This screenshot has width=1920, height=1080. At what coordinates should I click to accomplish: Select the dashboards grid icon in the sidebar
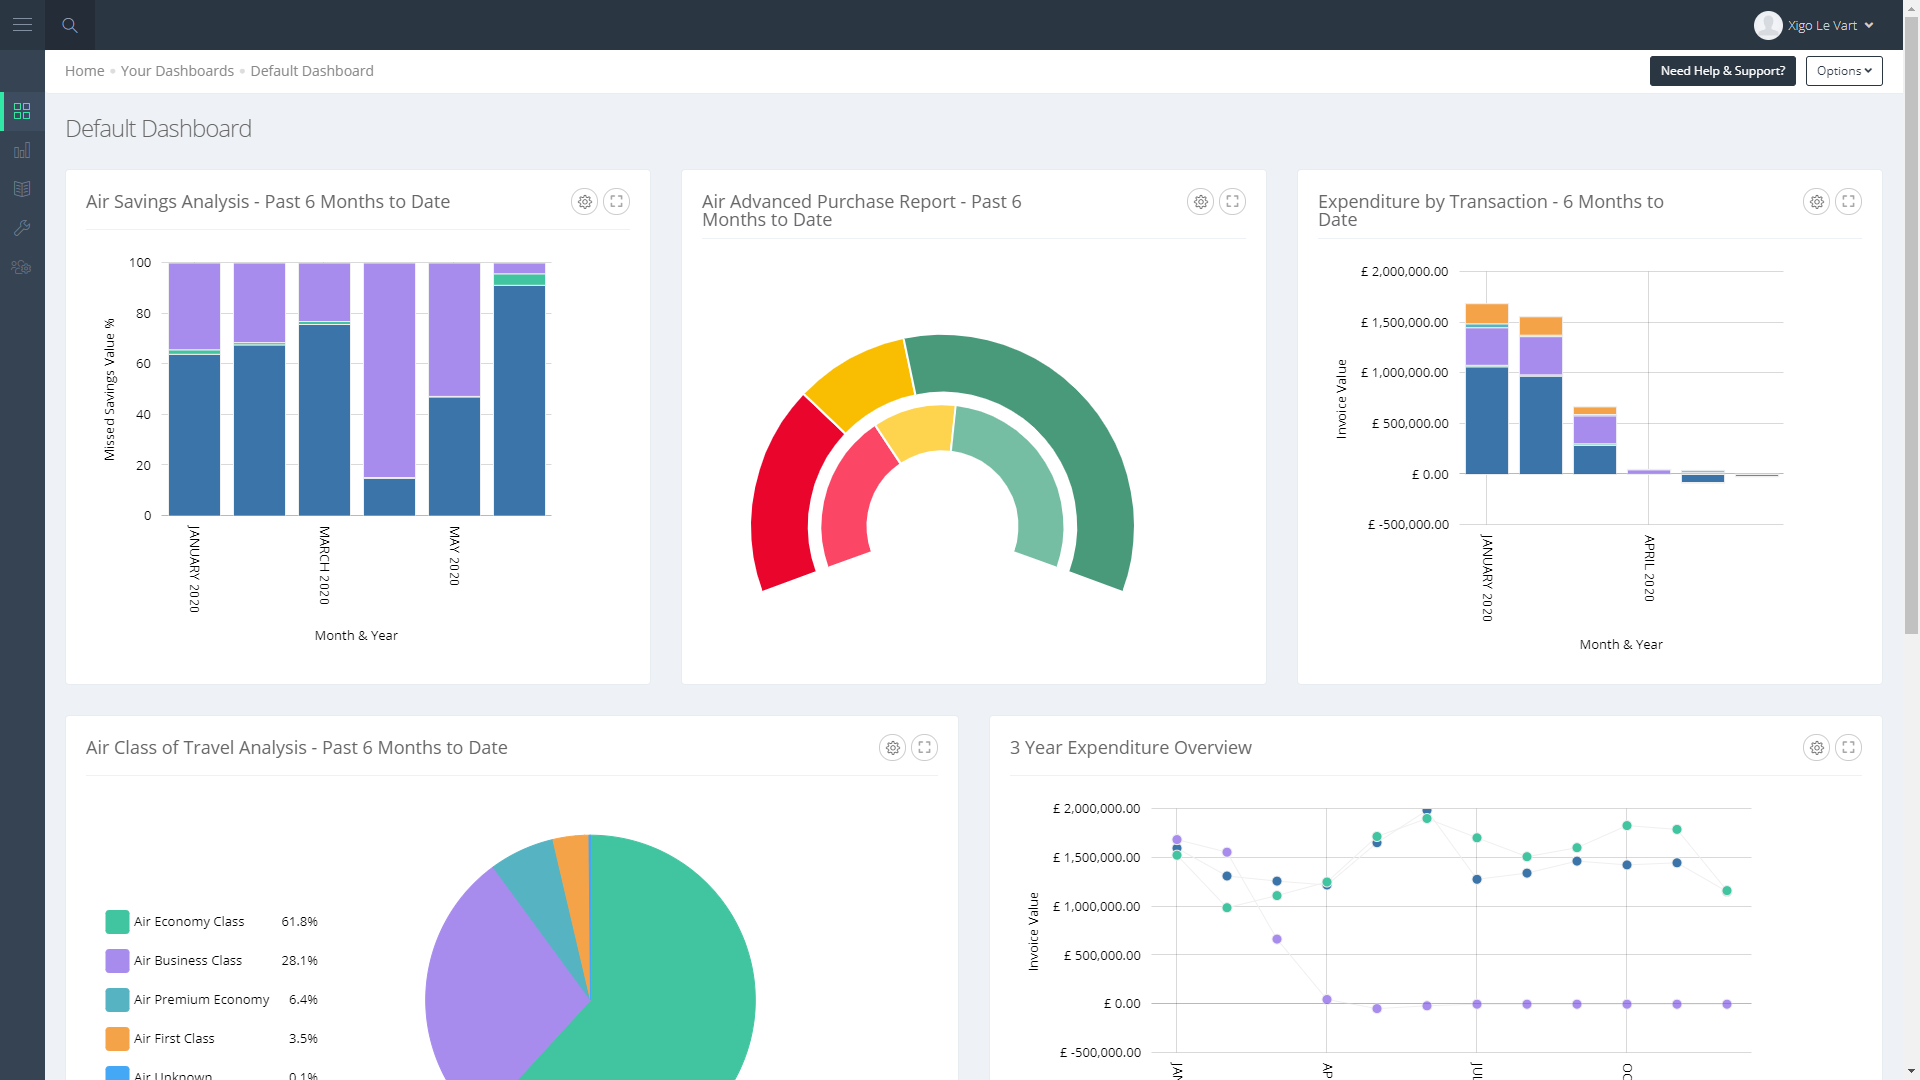tap(22, 111)
